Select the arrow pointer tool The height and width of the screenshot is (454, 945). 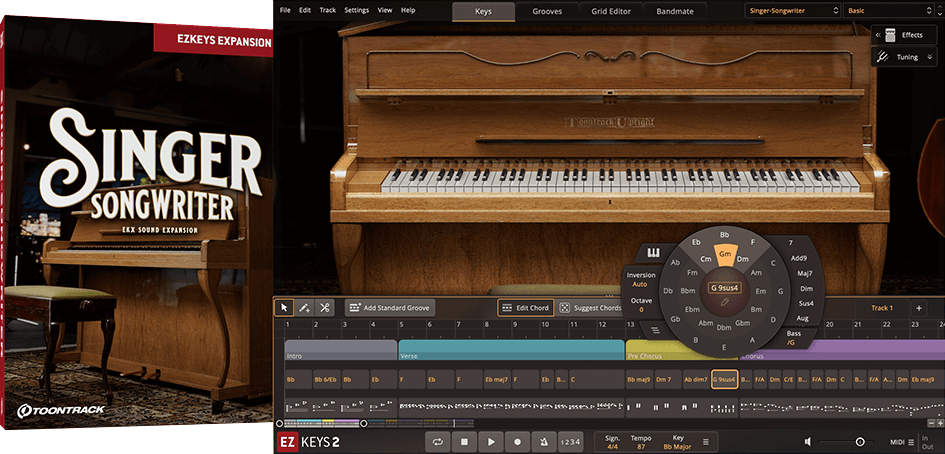(x=284, y=307)
